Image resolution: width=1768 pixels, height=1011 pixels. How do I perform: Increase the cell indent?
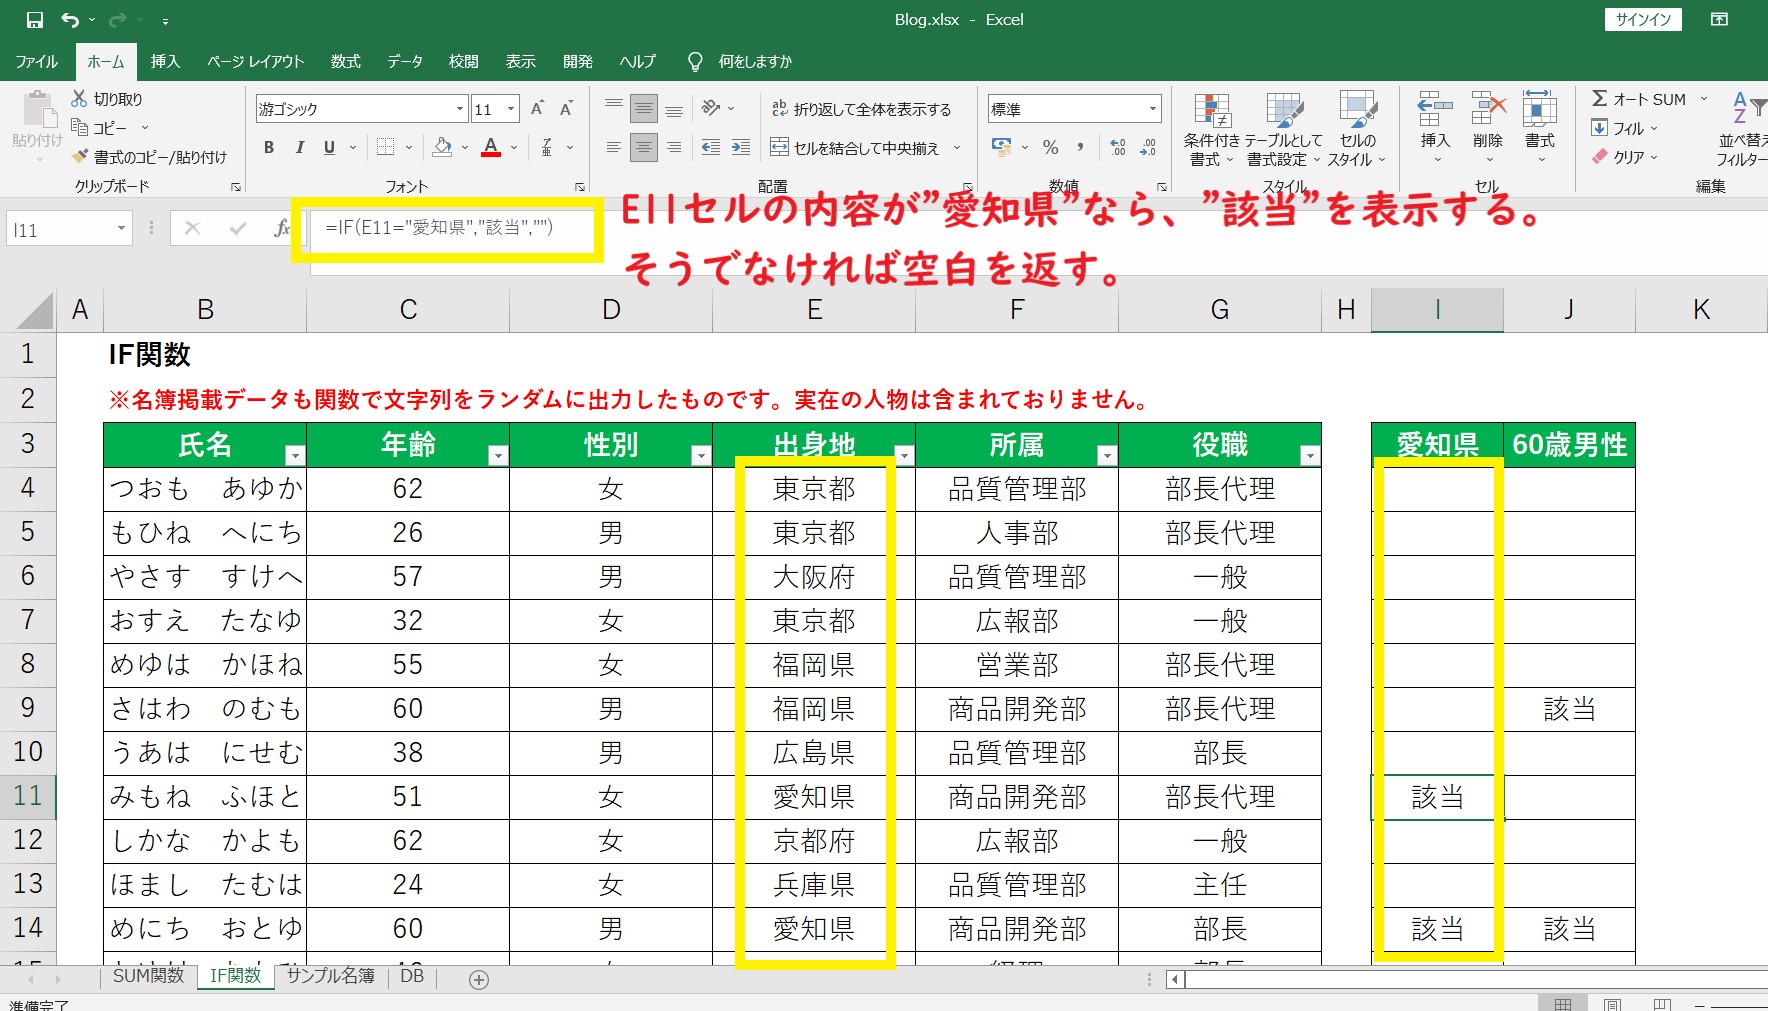(741, 148)
